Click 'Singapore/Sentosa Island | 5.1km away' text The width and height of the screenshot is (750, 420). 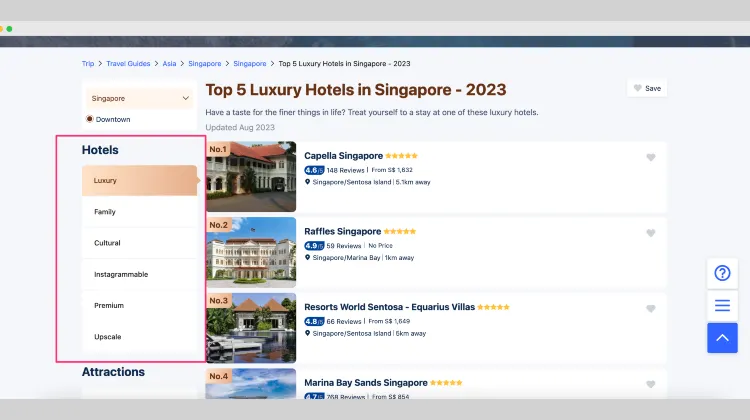coord(371,182)
